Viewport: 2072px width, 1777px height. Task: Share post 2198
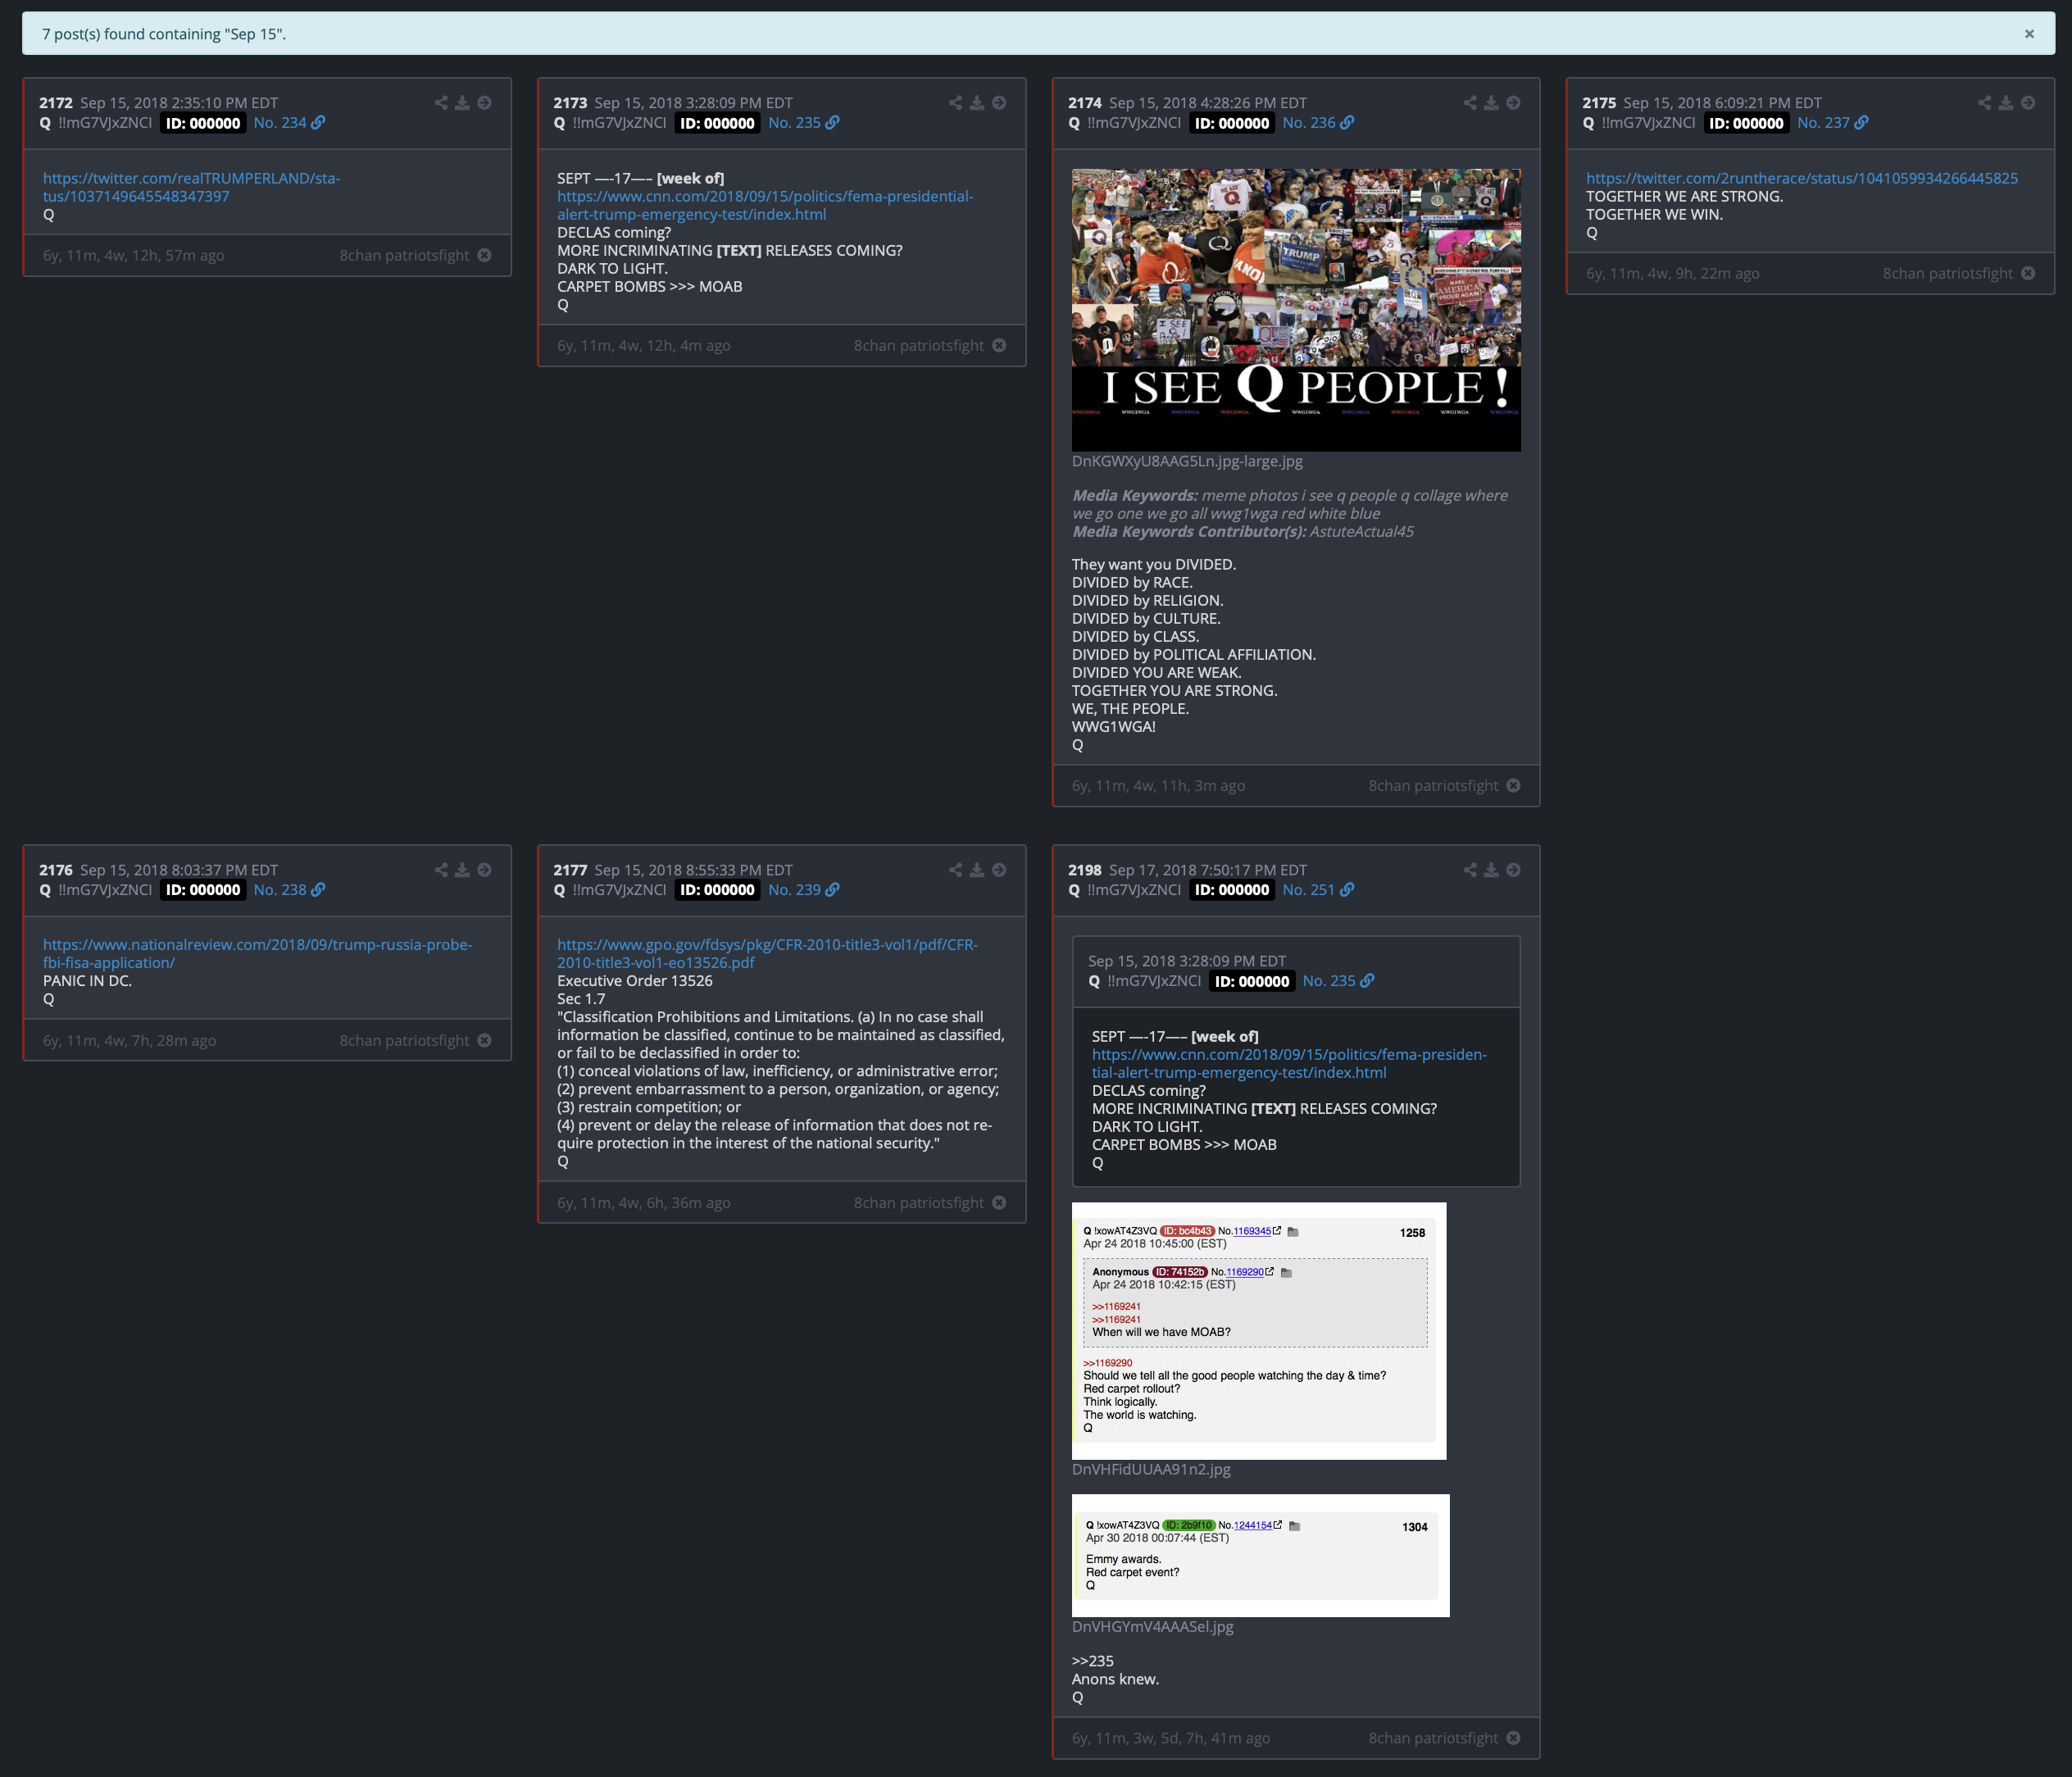(x=1470, y=870)
